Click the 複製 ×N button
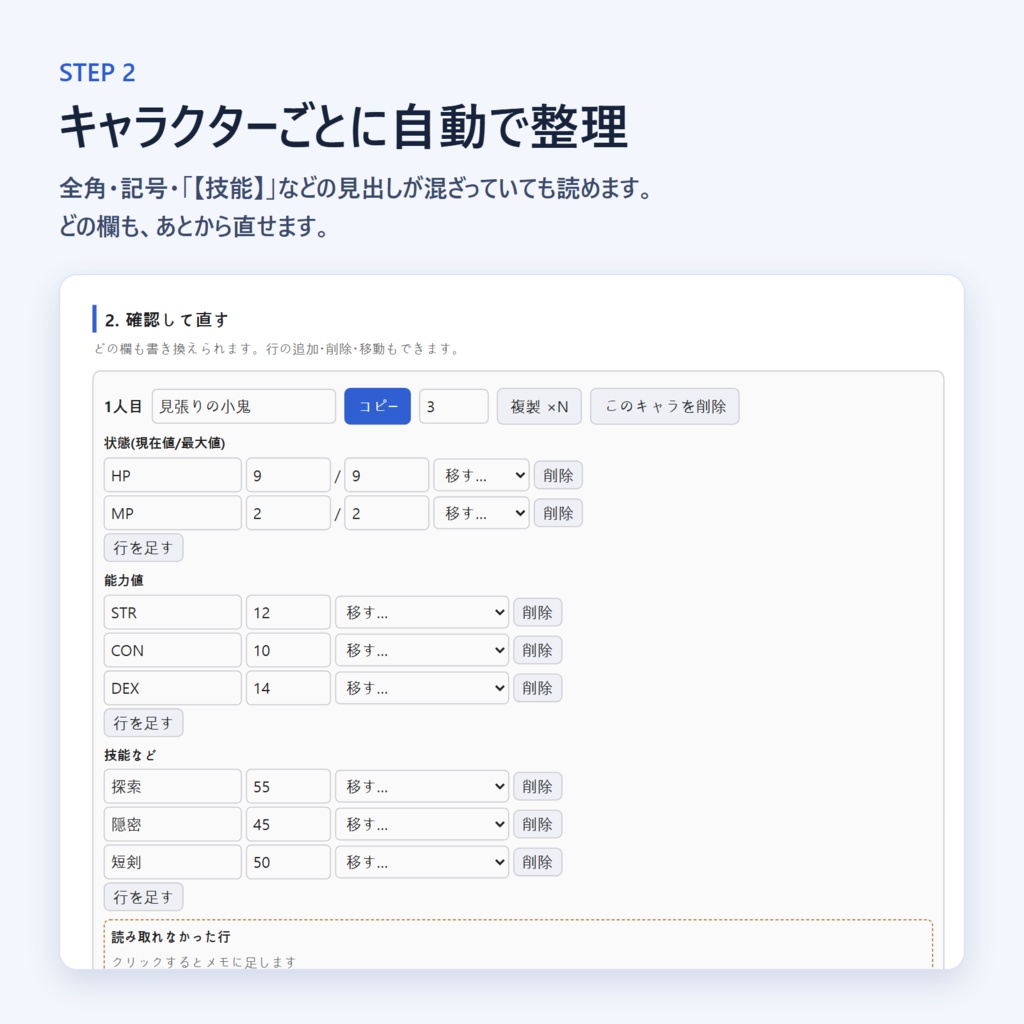1024x1024 pixels. (539, 406)
